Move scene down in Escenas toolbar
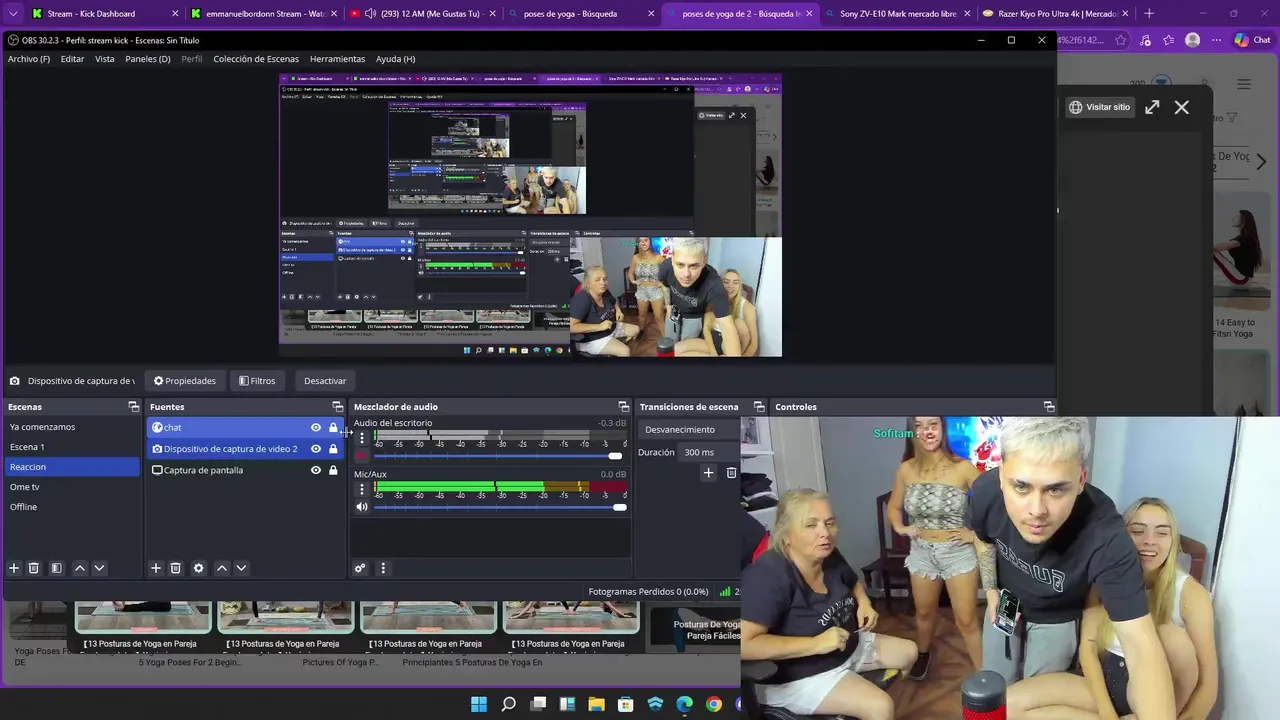The width and height of the screenshot is (1280, 720). click(99, 568)
